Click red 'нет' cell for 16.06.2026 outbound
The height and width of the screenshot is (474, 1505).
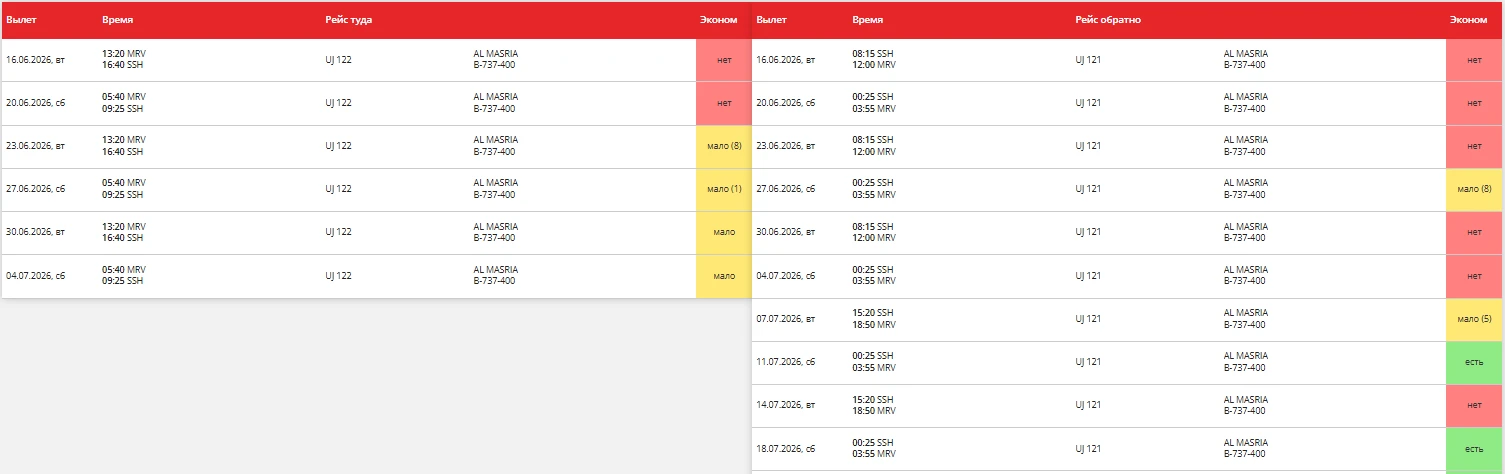pos(723,60)
